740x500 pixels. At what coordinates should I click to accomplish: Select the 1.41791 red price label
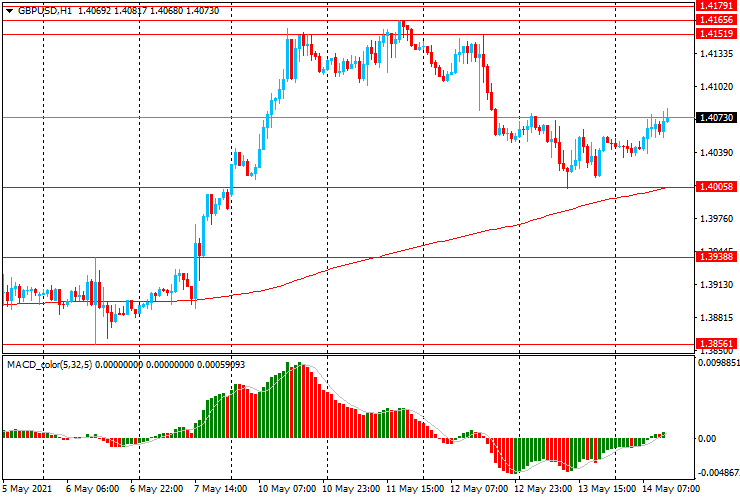716,6
